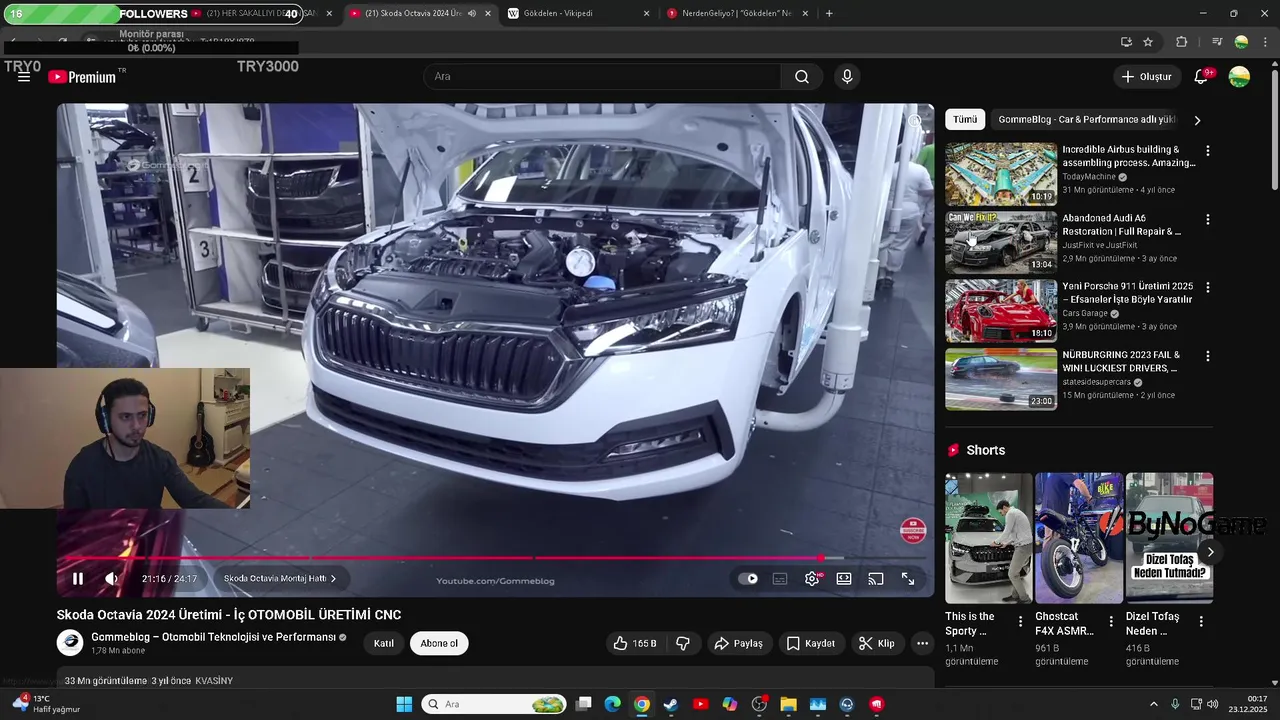Click the Paylaş share button

point(738,643)
